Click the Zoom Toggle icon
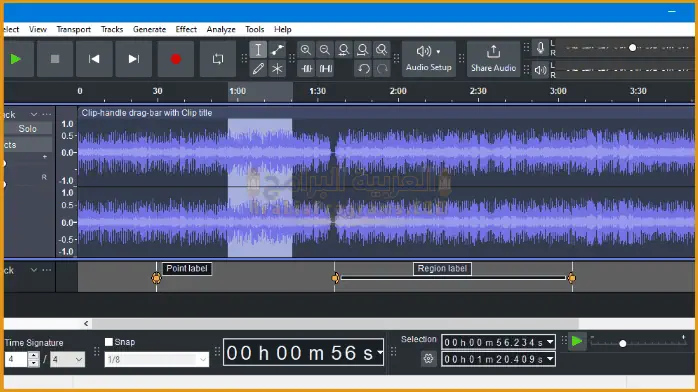698x392 pixels. point(381,50)
